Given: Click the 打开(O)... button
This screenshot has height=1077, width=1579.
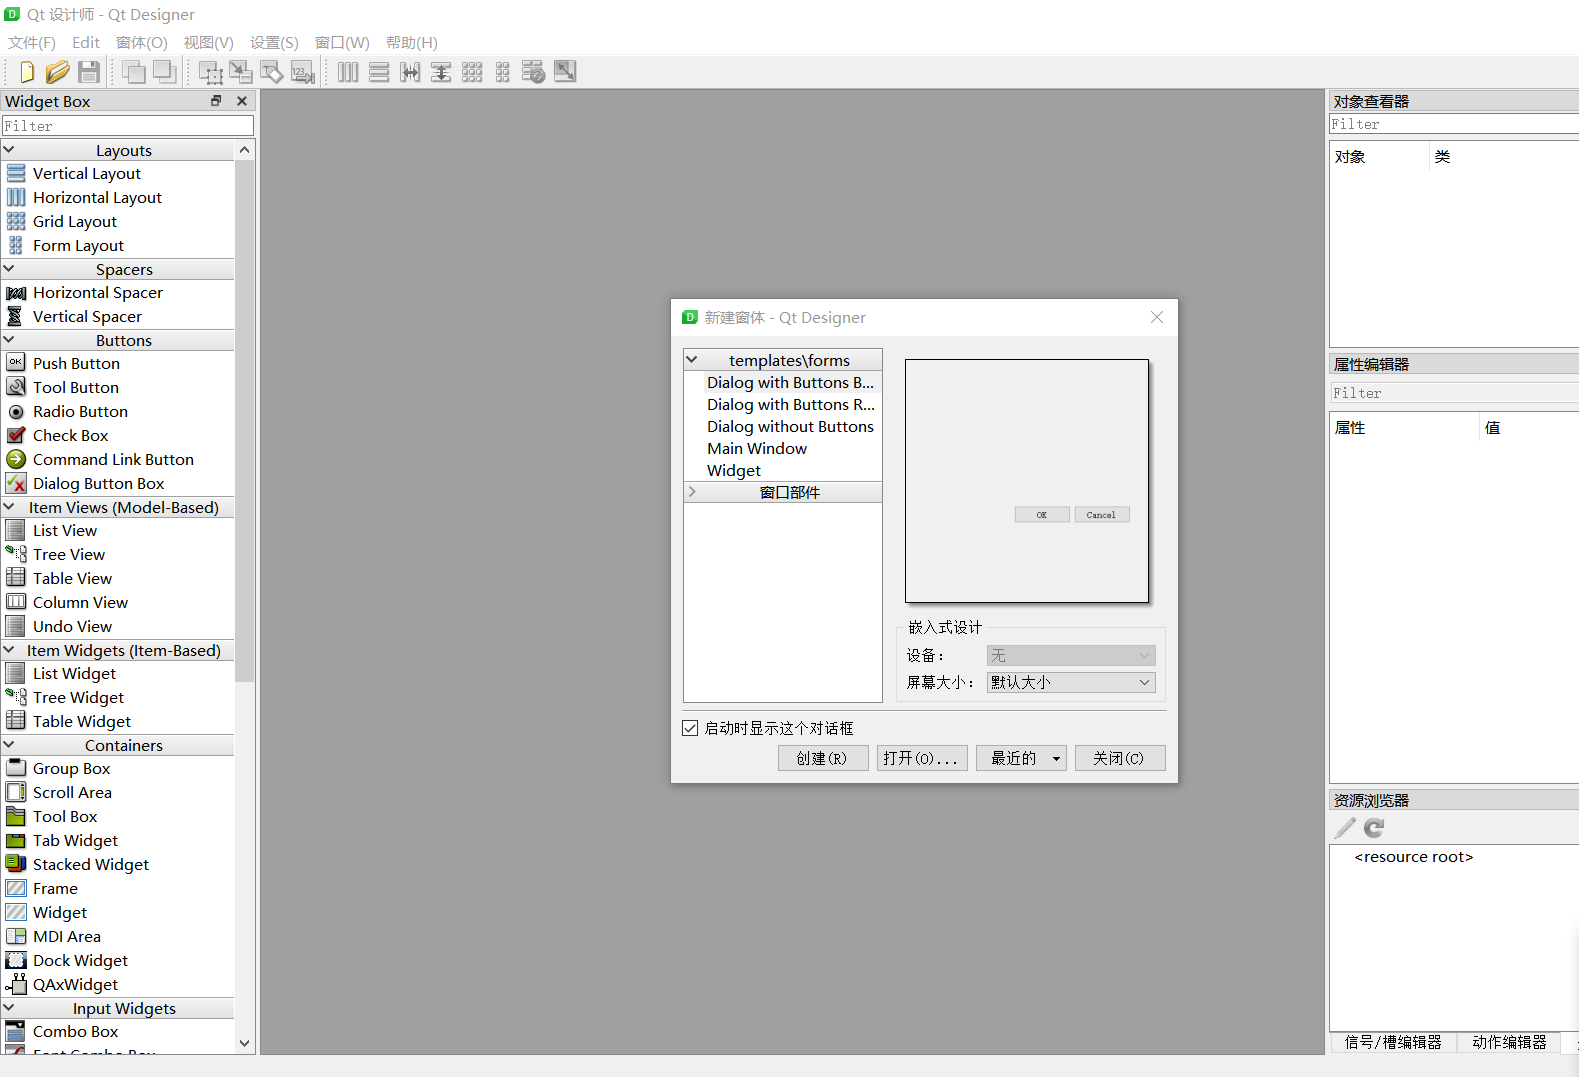Looking at the screenshot, I should (x=922, y=758).
